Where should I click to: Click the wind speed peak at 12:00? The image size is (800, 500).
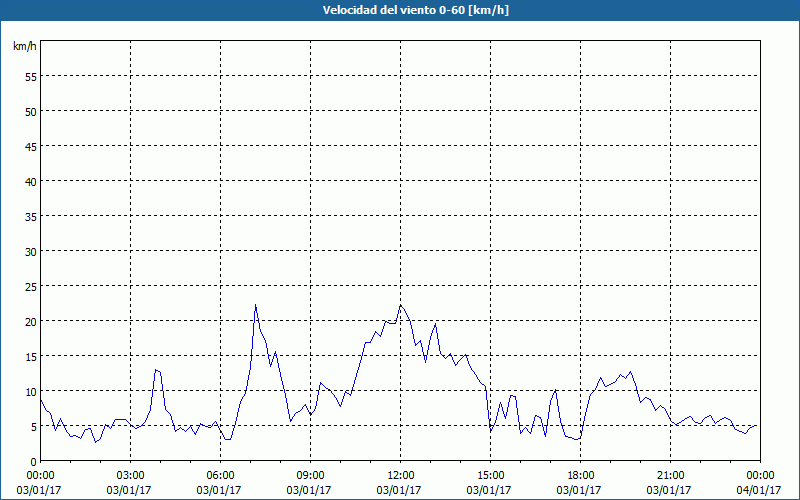click(x=401, y=305)
